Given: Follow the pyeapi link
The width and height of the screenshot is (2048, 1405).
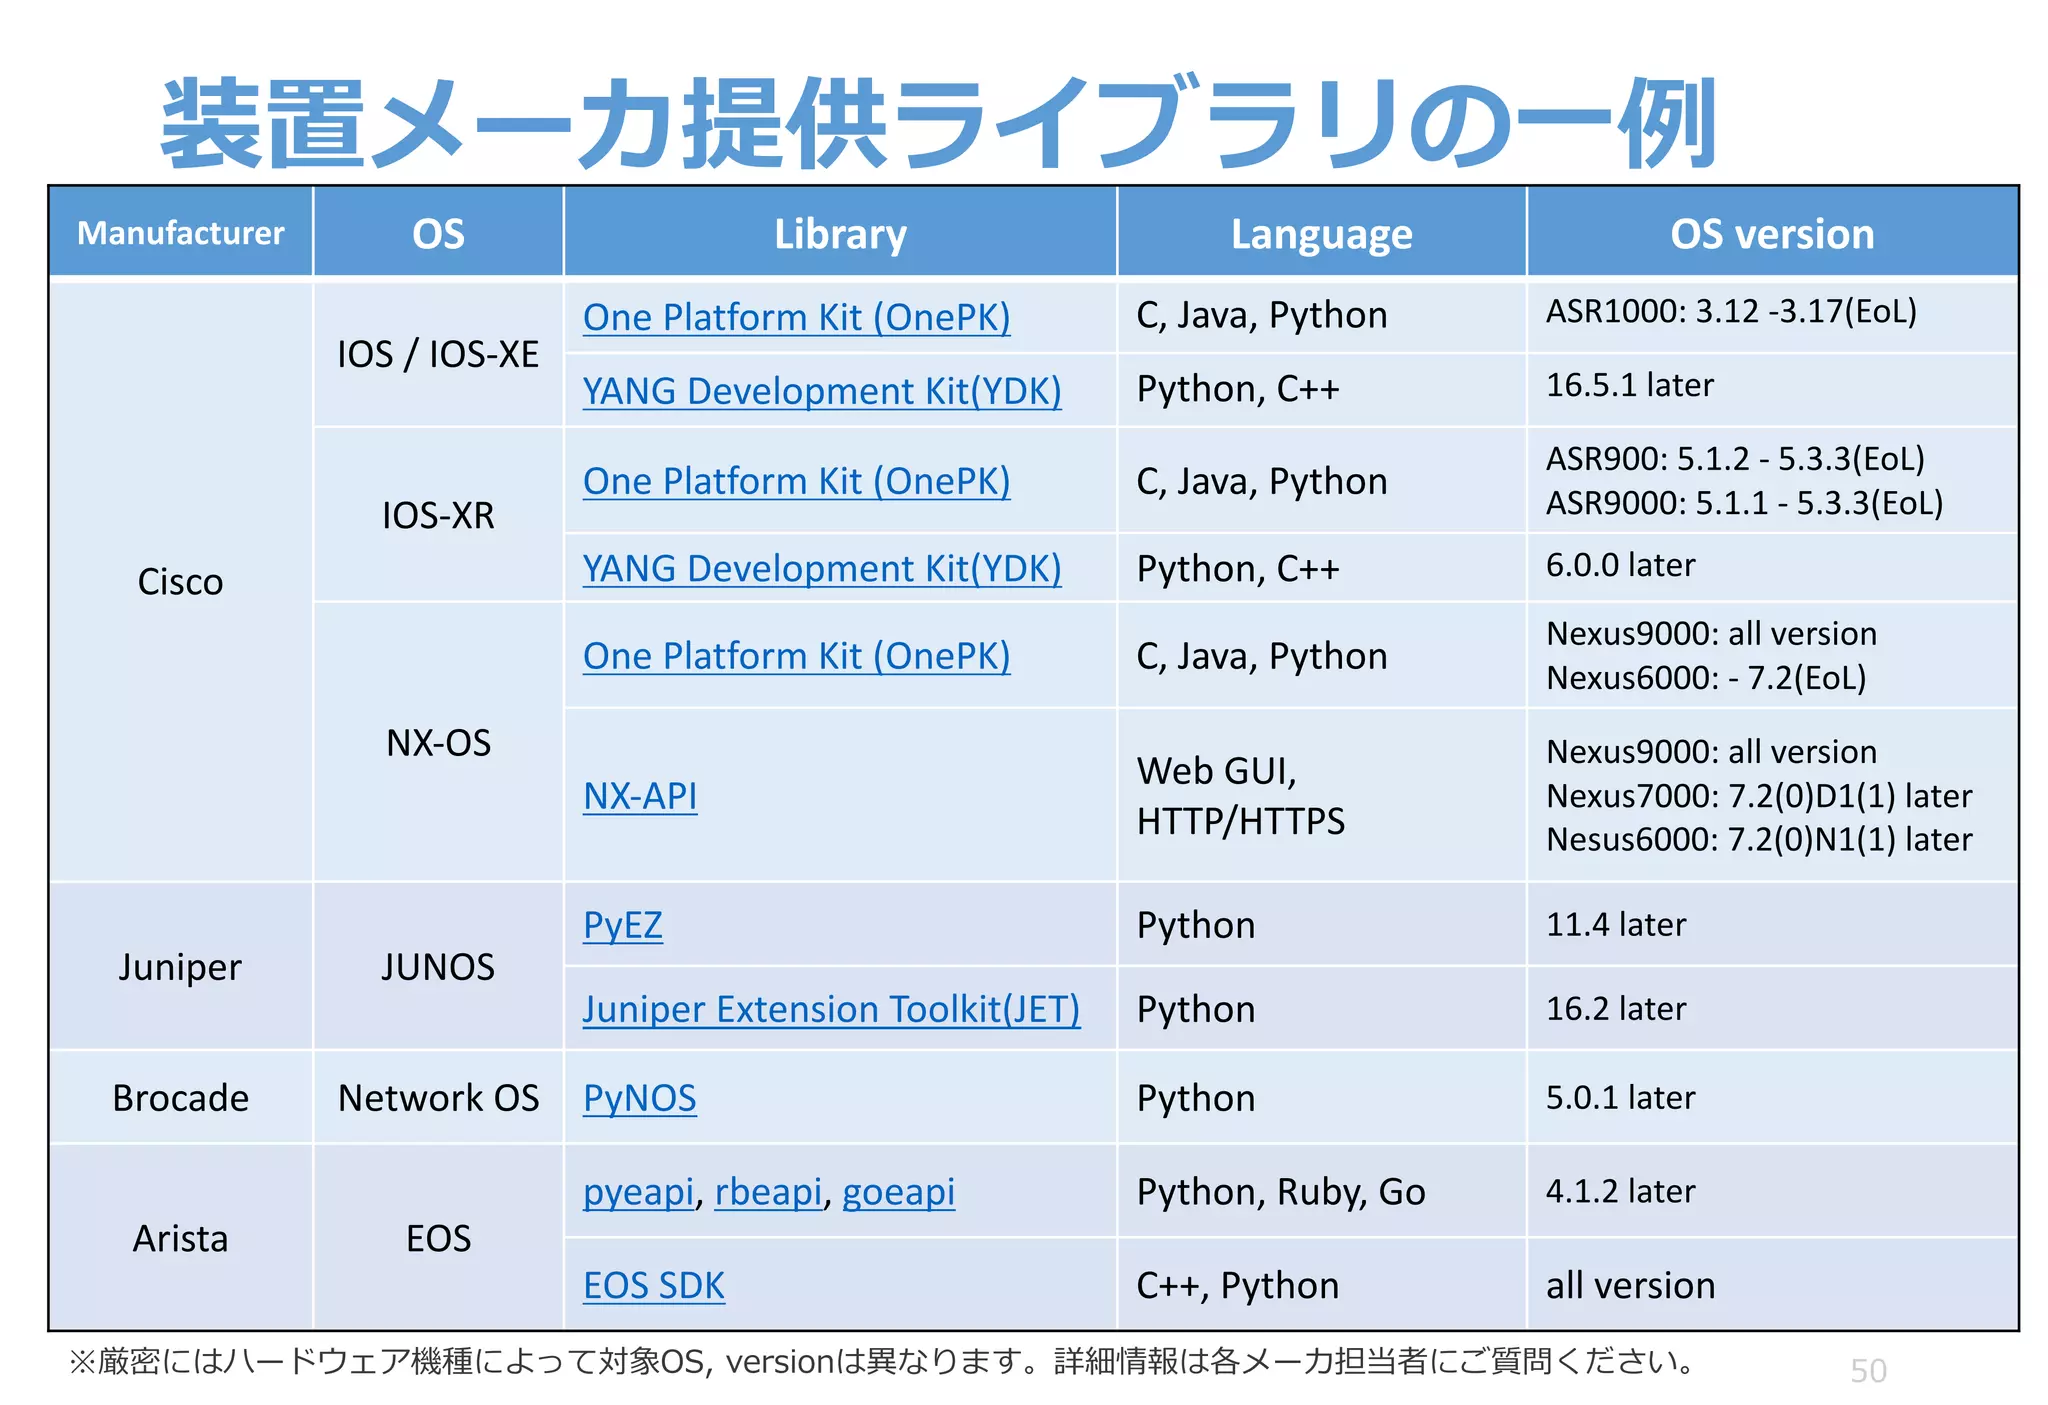Looking at the screenshot, I should pyautogui.click(x=639, y=1192).
